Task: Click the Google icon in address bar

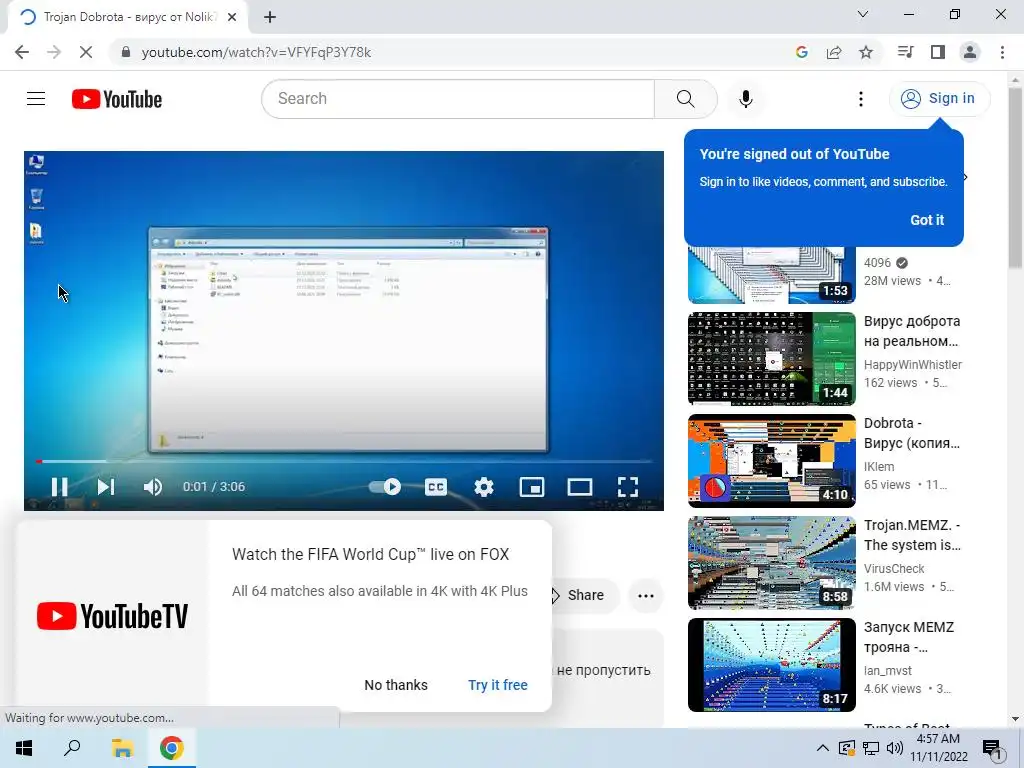Action: [801, 52]
